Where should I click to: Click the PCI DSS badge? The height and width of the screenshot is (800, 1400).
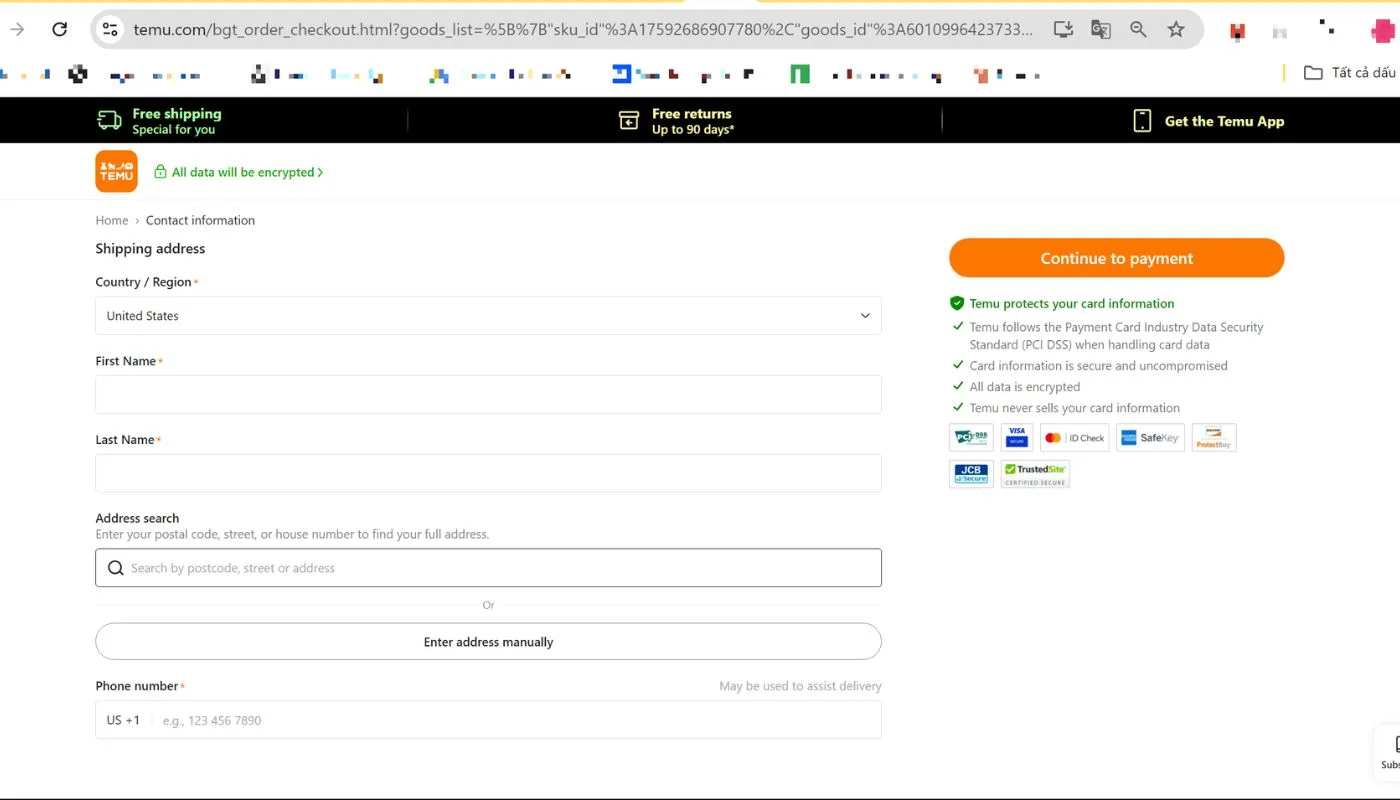(x=971, y=437)
